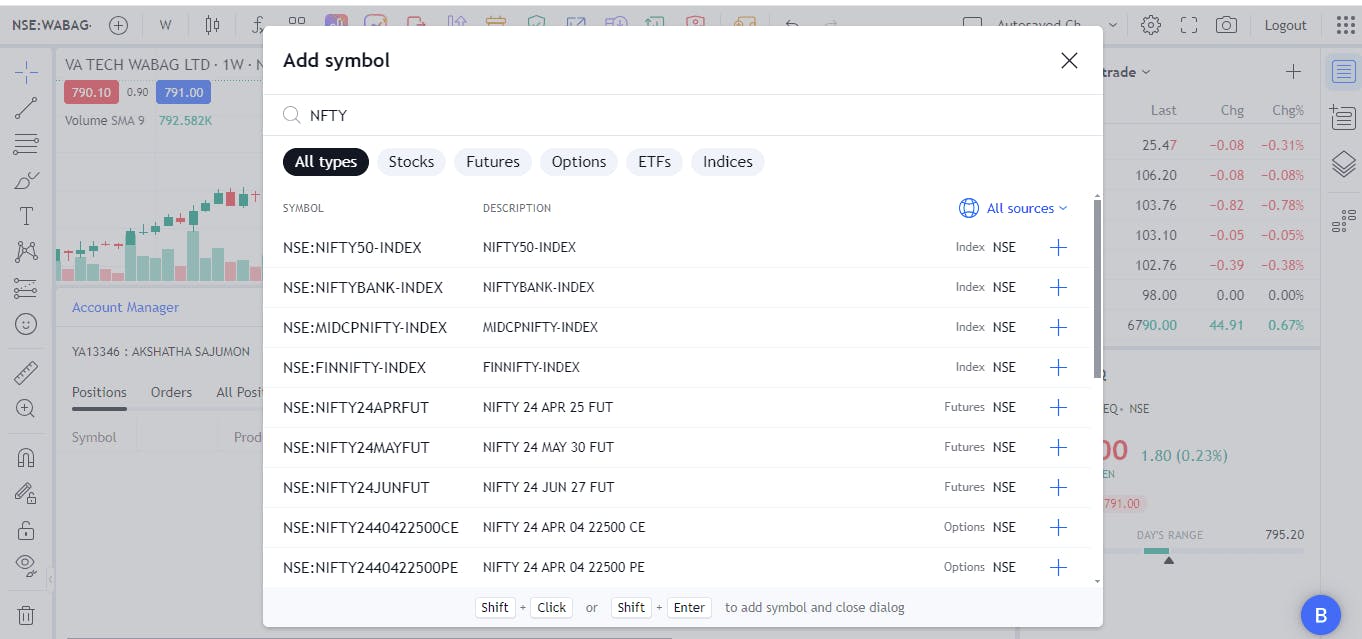This screenshot has width=1362, height=639.
Task: Collapse the left drawing toolbar arrow
Action: pos(51,578)
